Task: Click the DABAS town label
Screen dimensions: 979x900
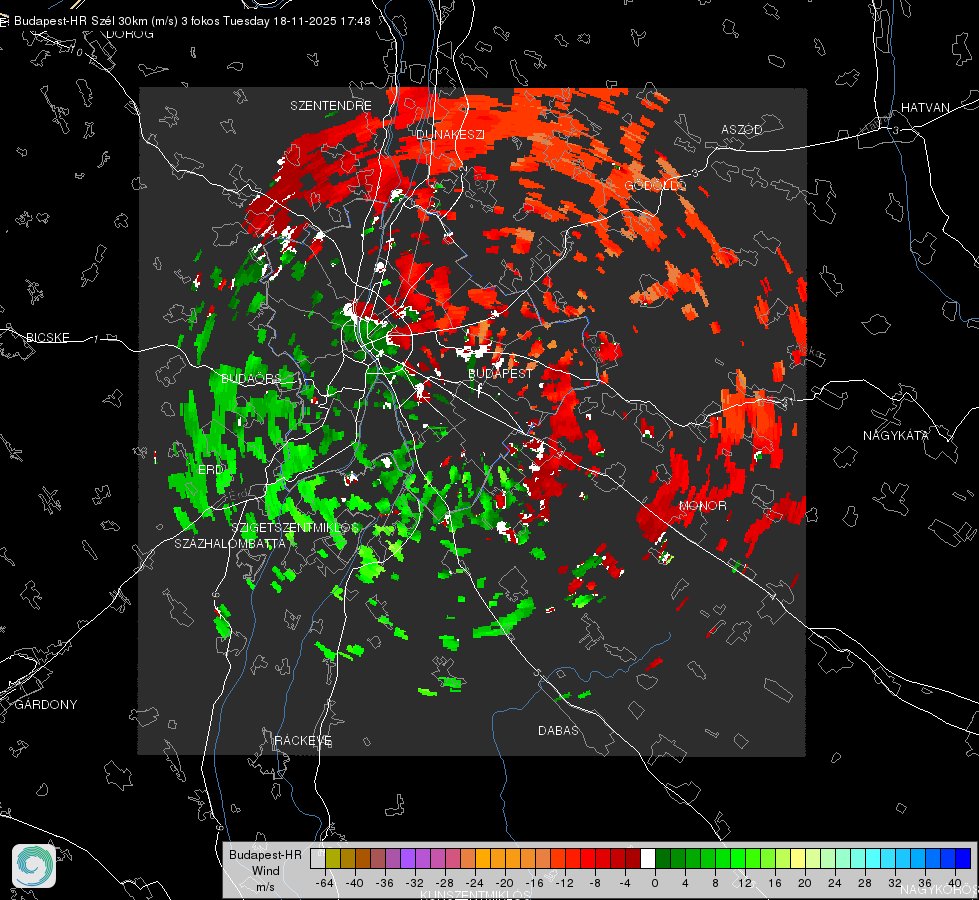Action: tap(558, 730)
